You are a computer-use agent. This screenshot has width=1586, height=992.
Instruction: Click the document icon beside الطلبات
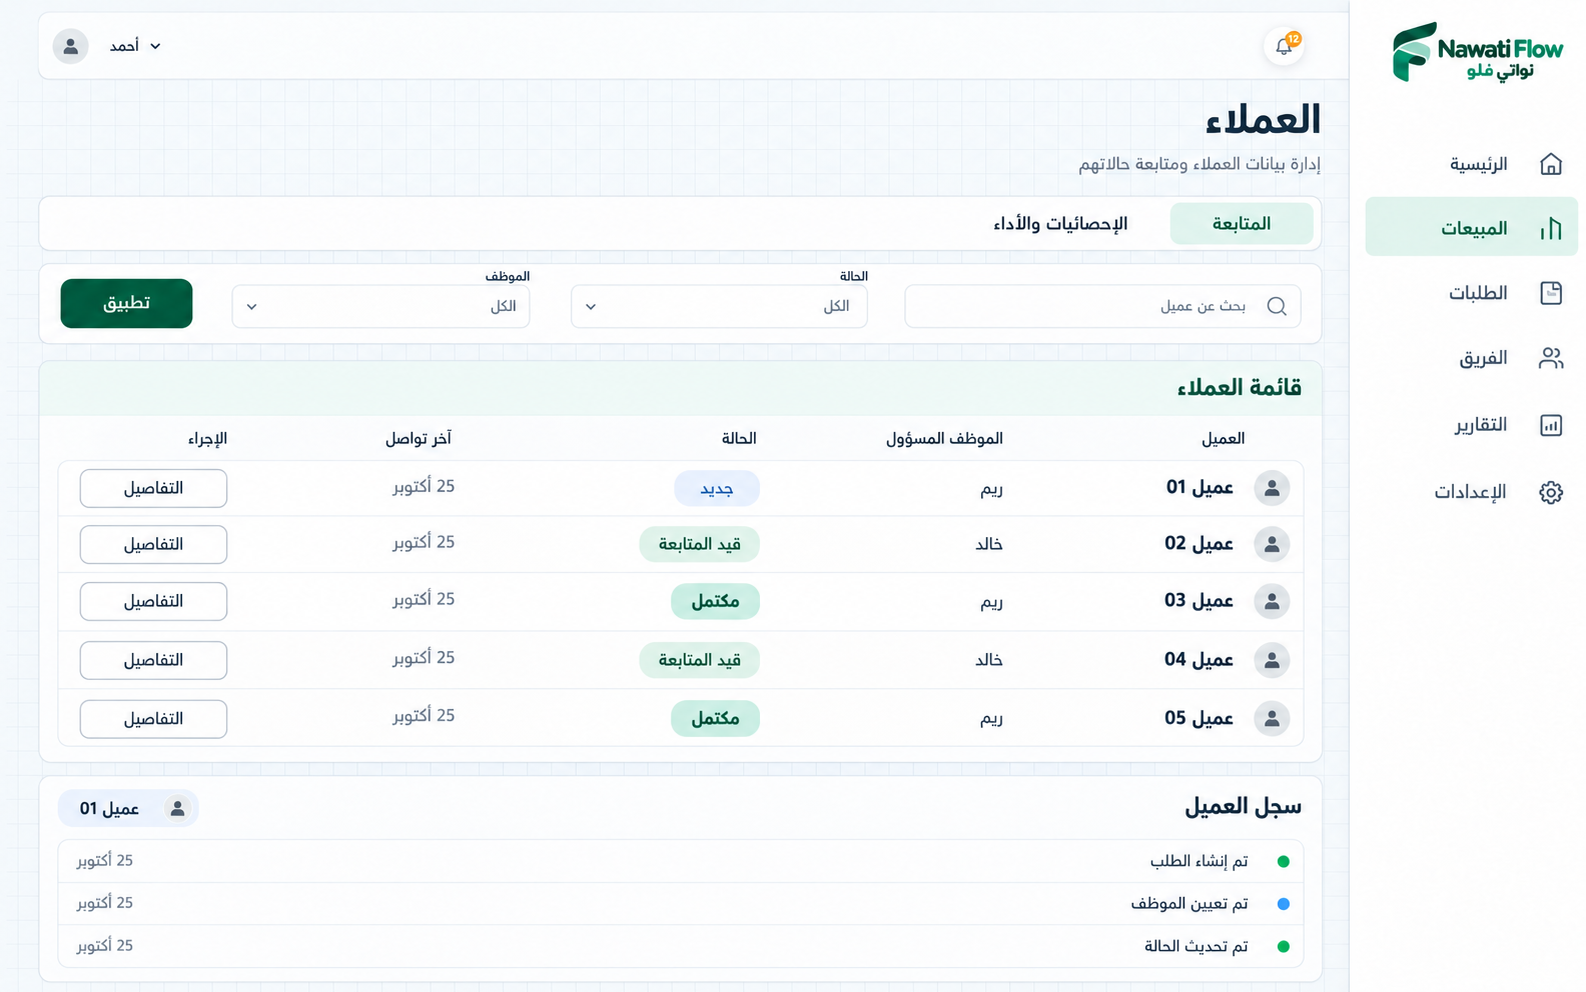[x=1551, y=293]
